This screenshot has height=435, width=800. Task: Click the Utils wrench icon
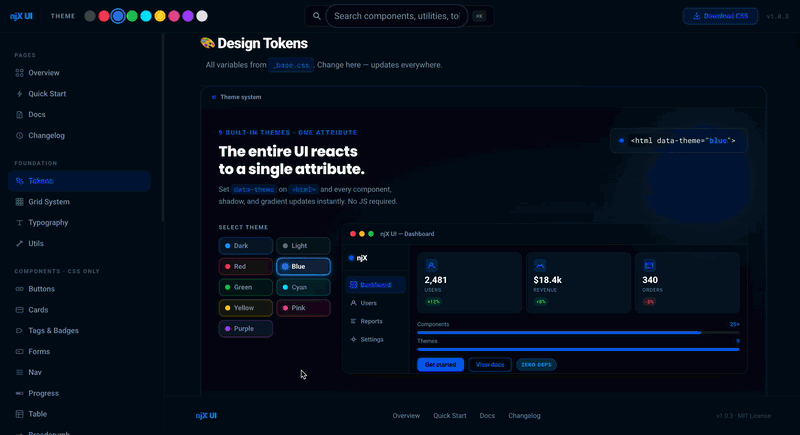click(19, 244)
